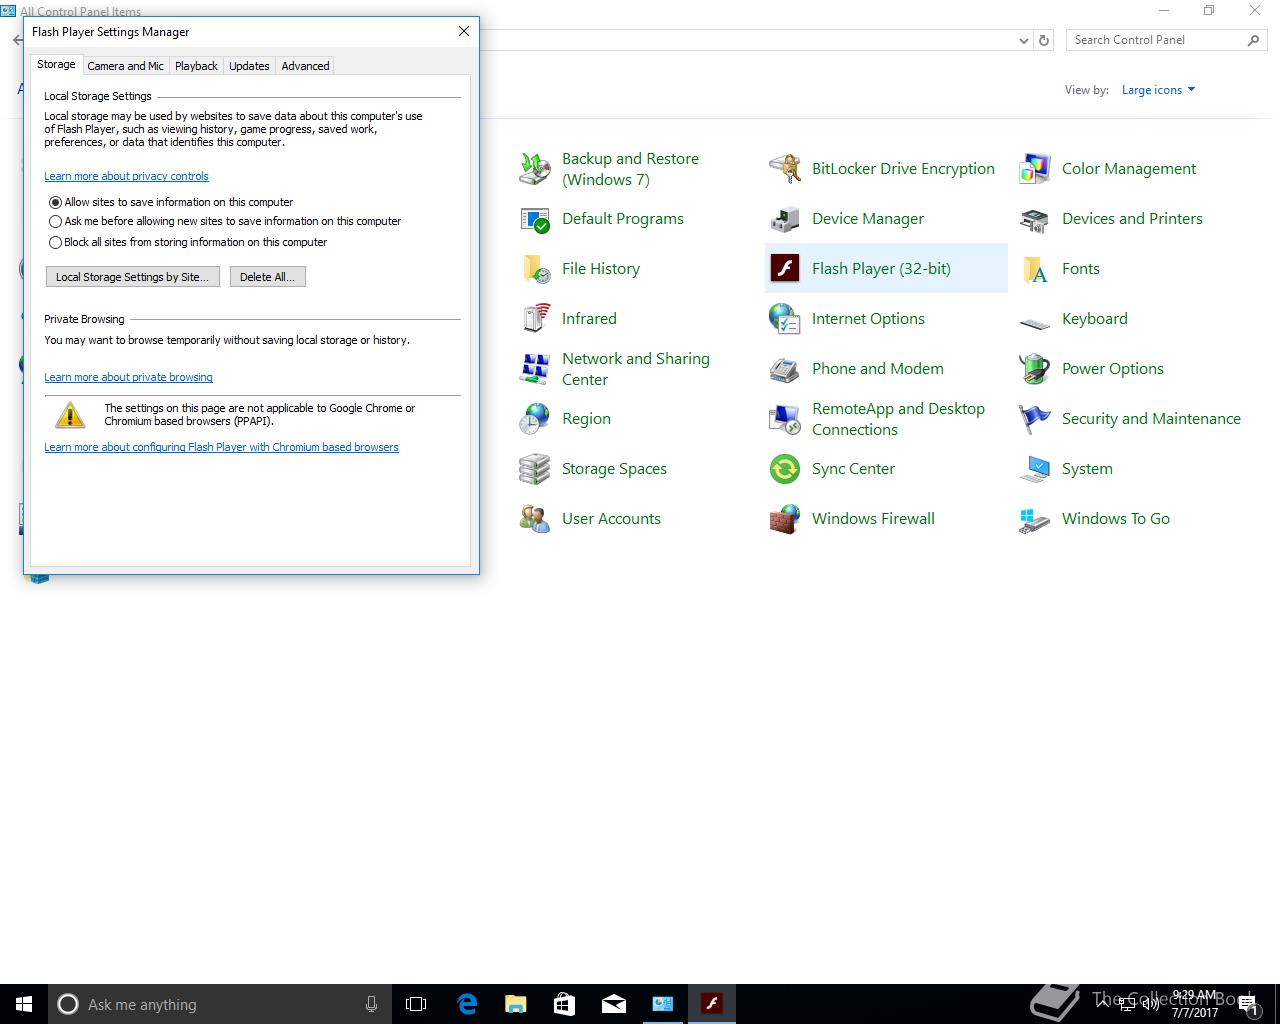Click the Cortana microphone icon

point(371,1004)
